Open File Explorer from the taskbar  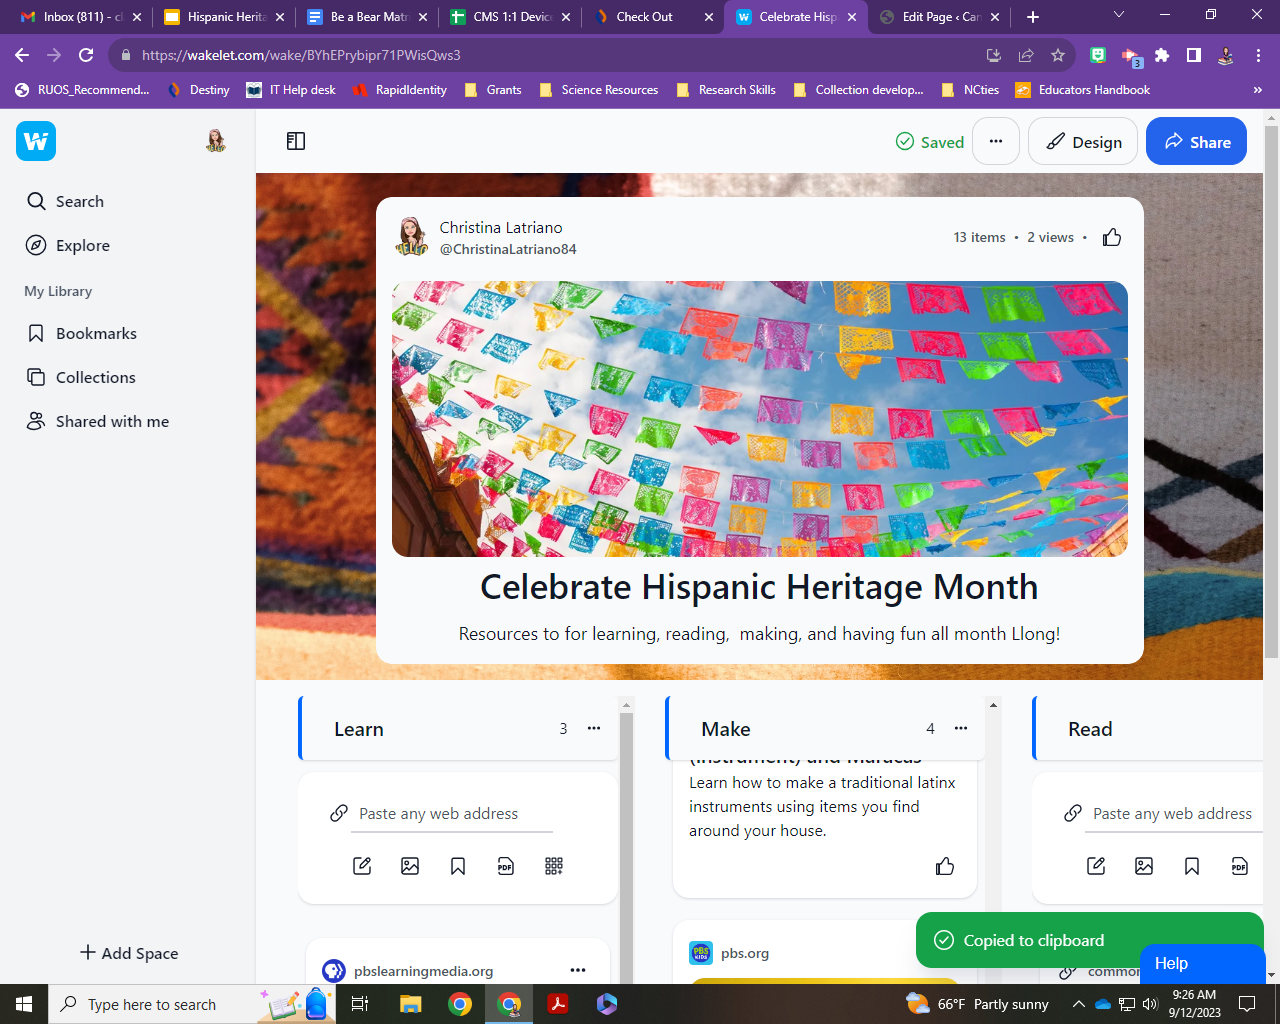point(410,1004)
